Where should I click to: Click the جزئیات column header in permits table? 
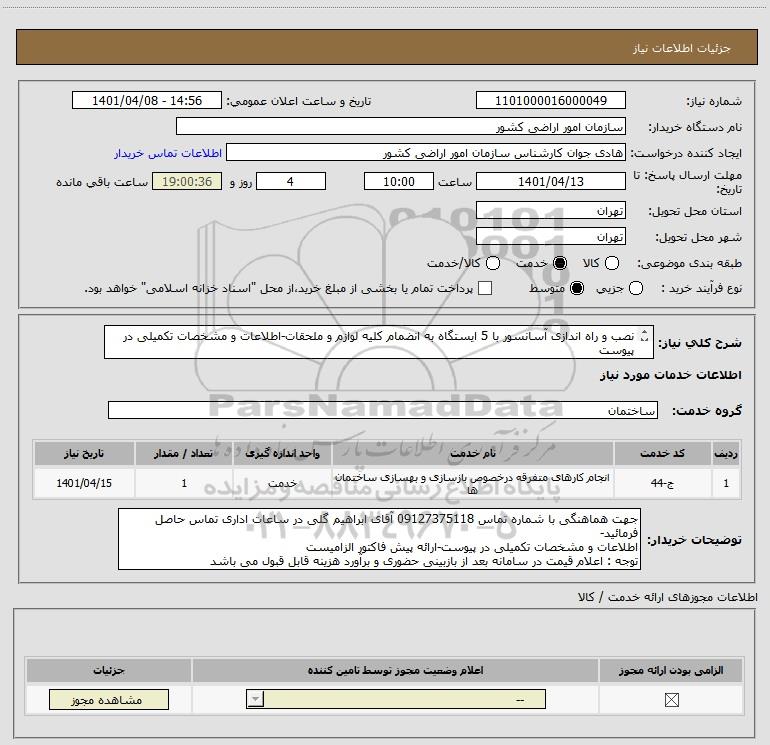coord(109,670)
